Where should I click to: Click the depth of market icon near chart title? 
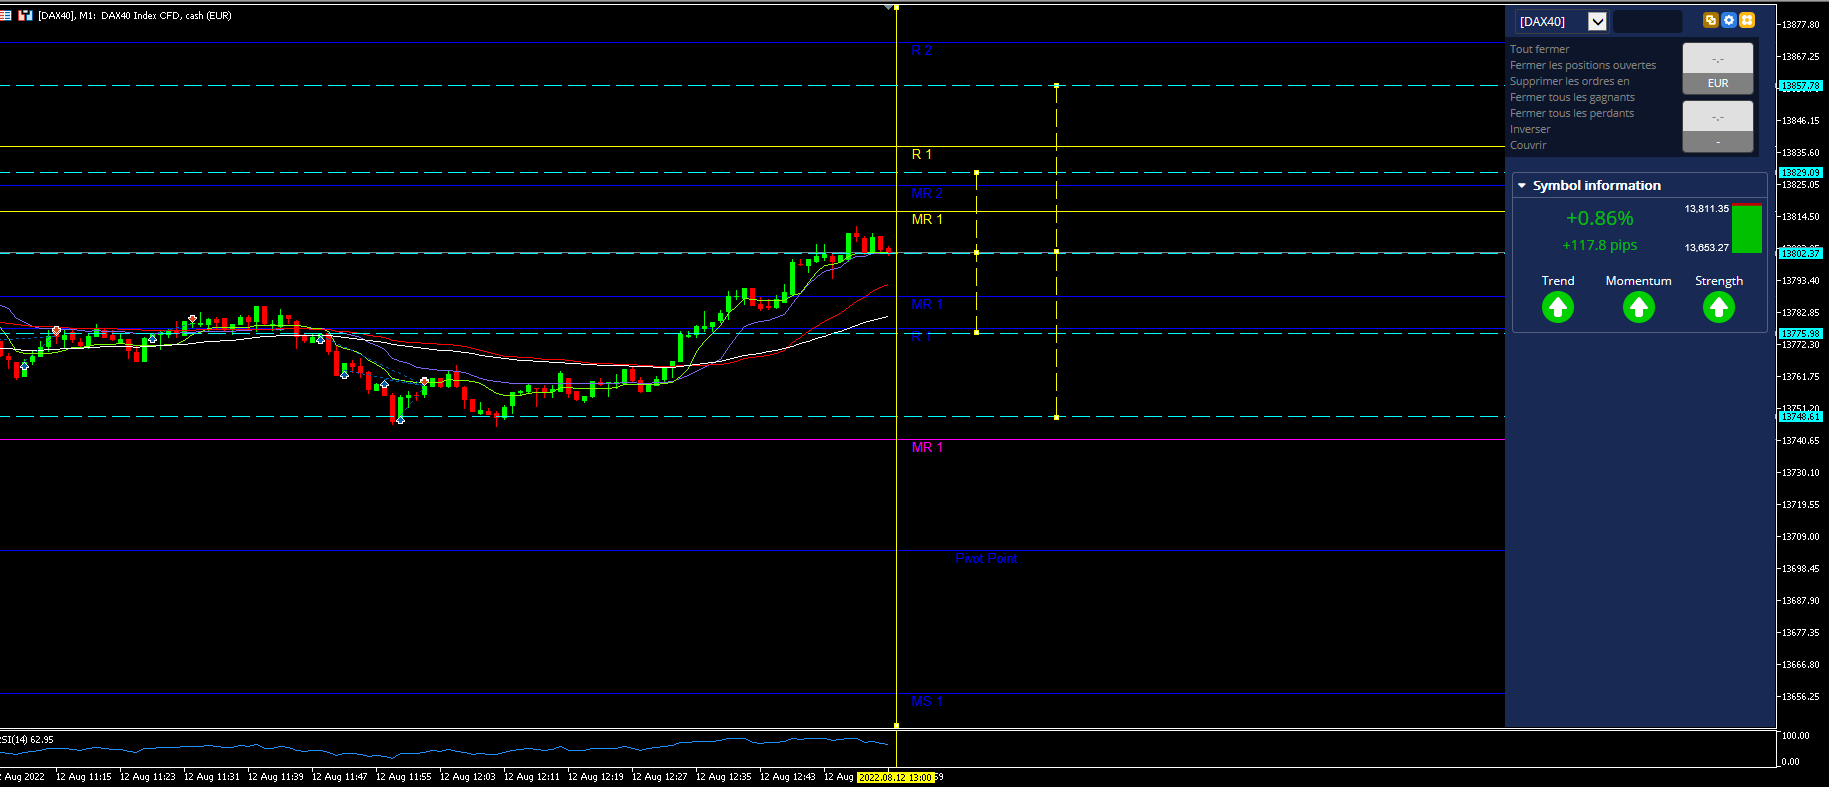[6, 15]
